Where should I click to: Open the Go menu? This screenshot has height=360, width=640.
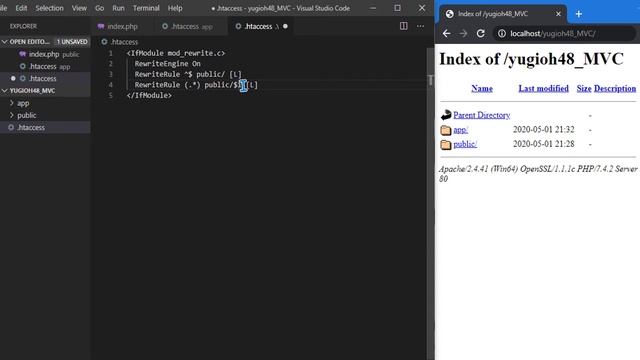click(x=99, y=8)
